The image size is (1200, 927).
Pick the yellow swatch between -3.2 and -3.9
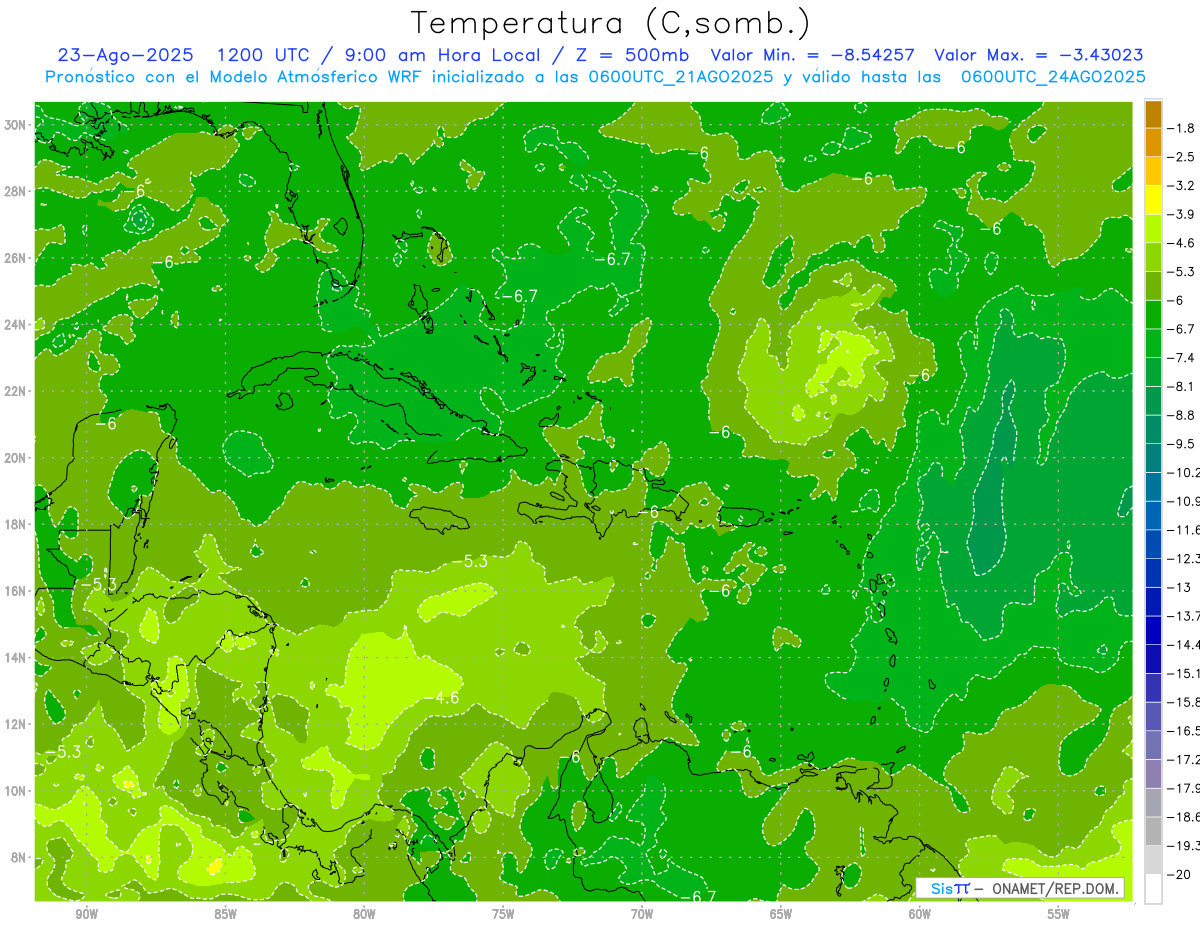tap(1153, 200)
